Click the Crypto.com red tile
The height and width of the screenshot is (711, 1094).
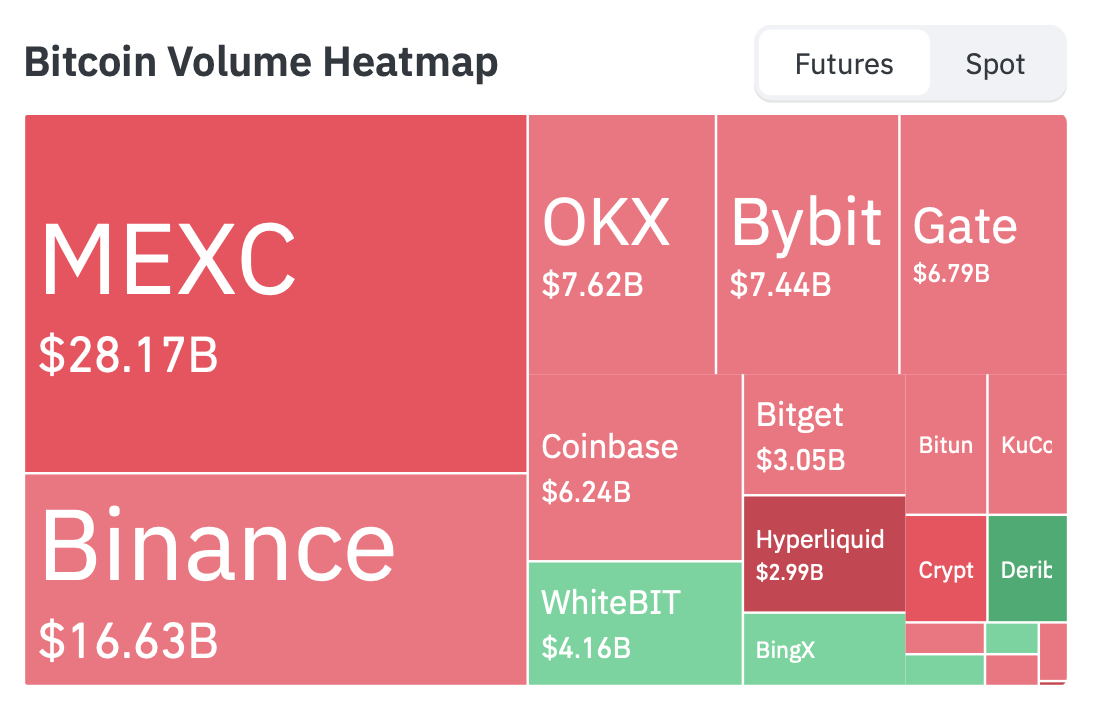pyautogui.click(x=945, y=570)
